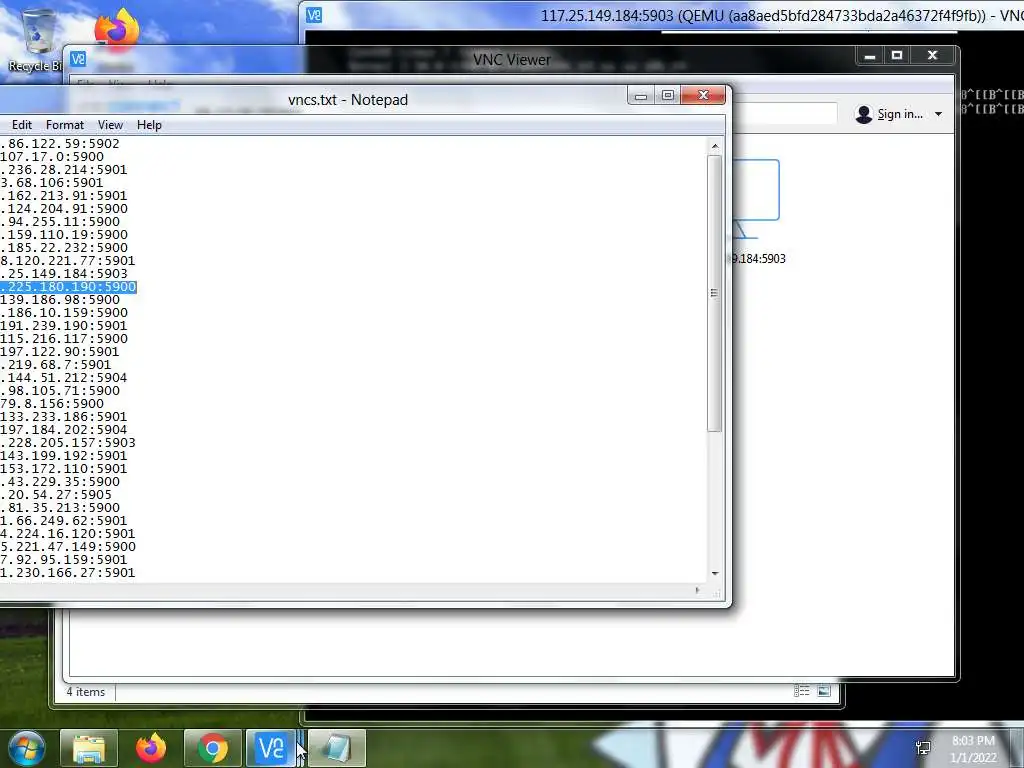This screenshot has height=768, width=1024.
Task: Open the Format menu in Notepad
Action: 65,125
